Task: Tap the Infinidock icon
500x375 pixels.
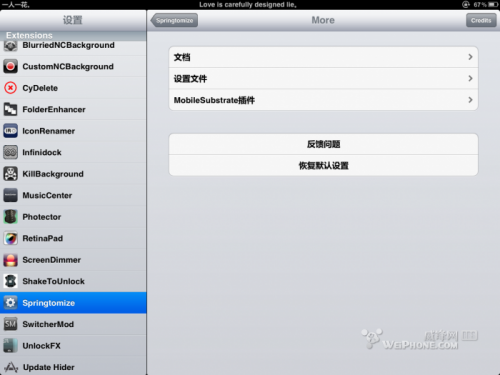Action: pyautogui.click(x=10, y=152)
